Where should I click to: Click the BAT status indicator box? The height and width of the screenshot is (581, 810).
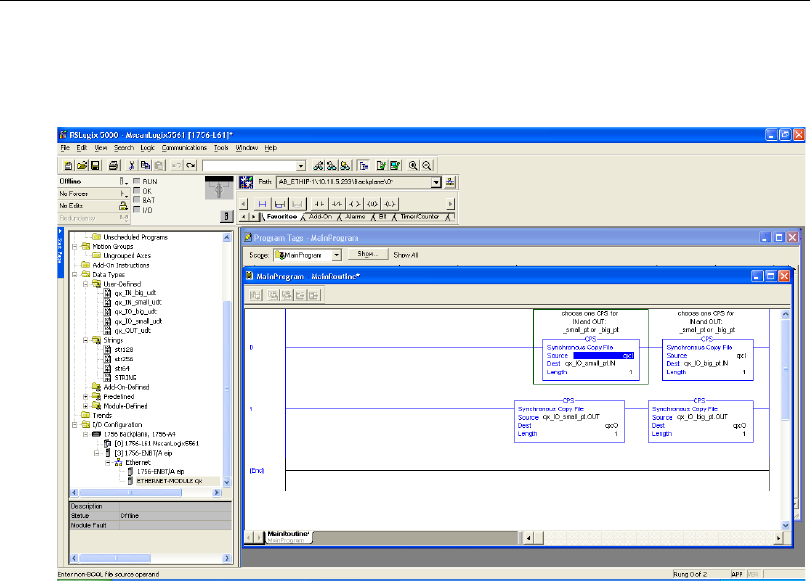(x=137, y=199)
